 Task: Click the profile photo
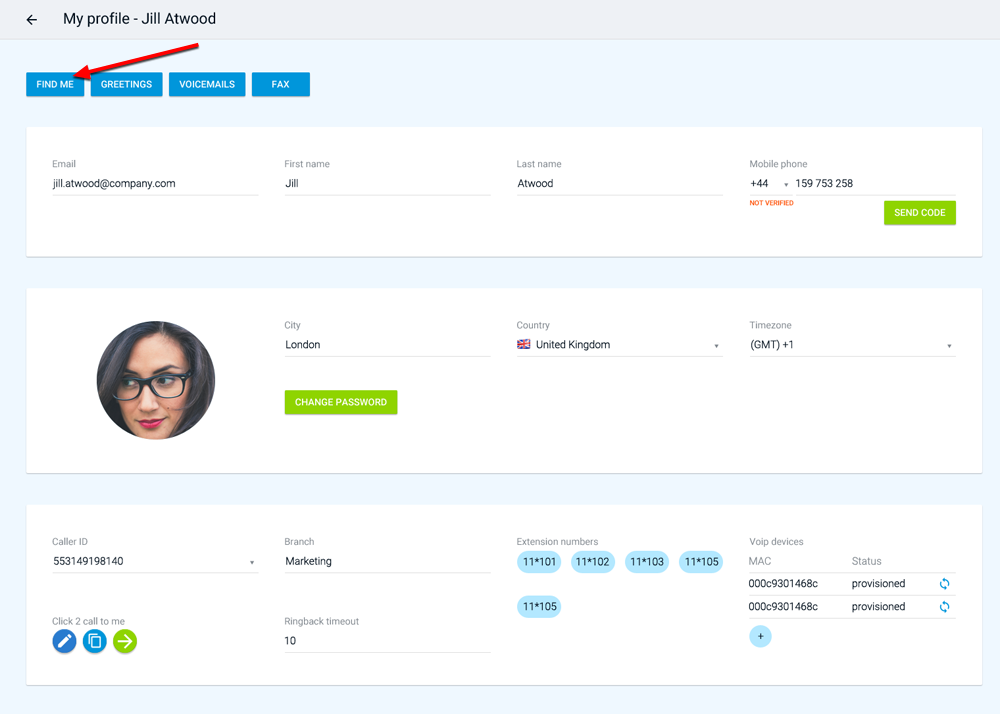[x=156, y=380]
